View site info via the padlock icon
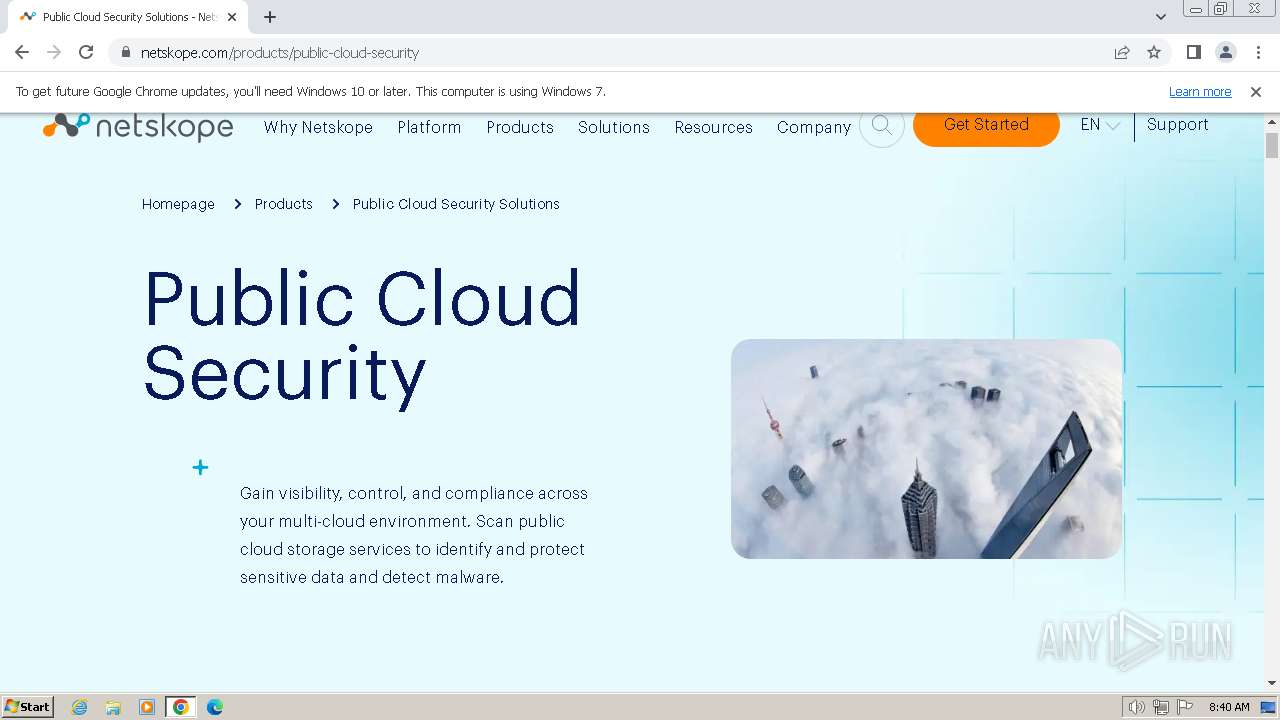The width and height of the screenshot is (1280, 720). (x=125, y=52)
